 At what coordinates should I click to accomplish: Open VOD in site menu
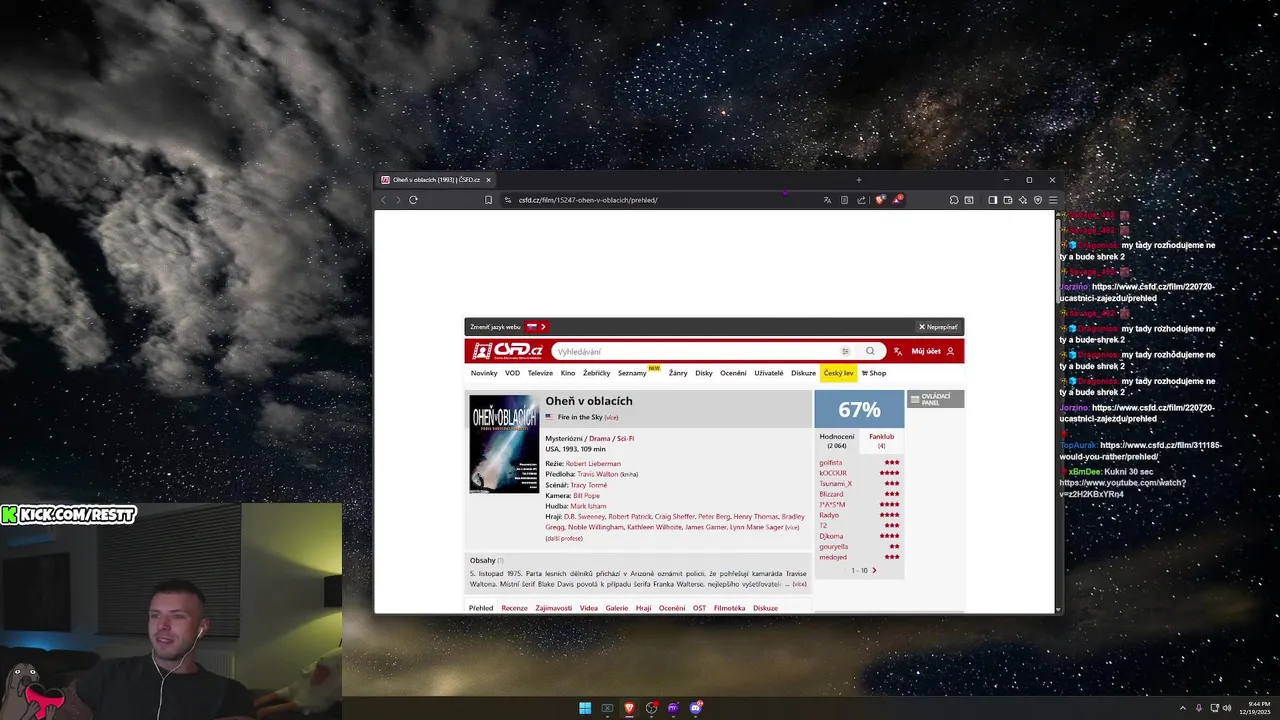(512, 373)
